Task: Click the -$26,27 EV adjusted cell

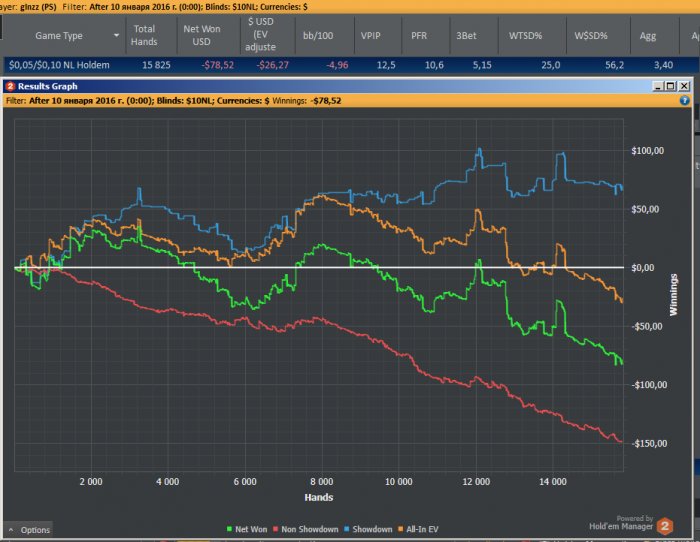Action: pos(272,65)
